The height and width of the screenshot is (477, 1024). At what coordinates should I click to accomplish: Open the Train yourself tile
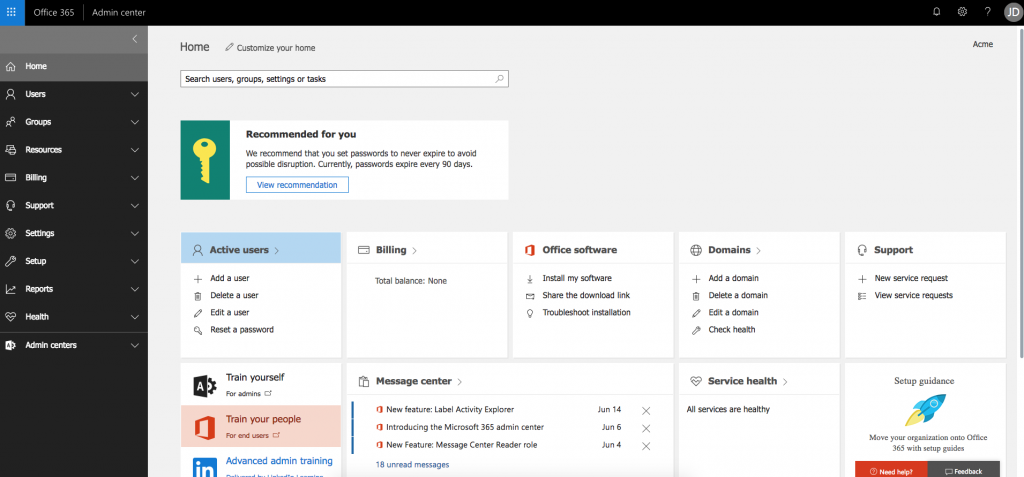261,384
